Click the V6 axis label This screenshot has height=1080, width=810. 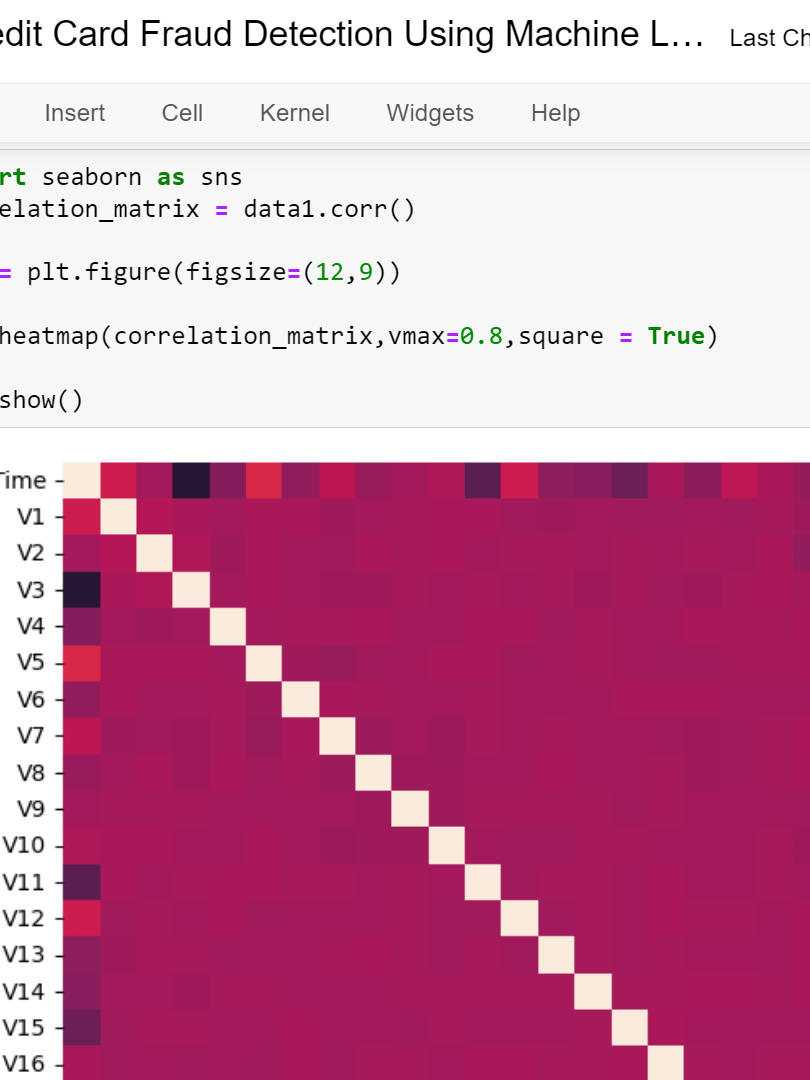31,699
